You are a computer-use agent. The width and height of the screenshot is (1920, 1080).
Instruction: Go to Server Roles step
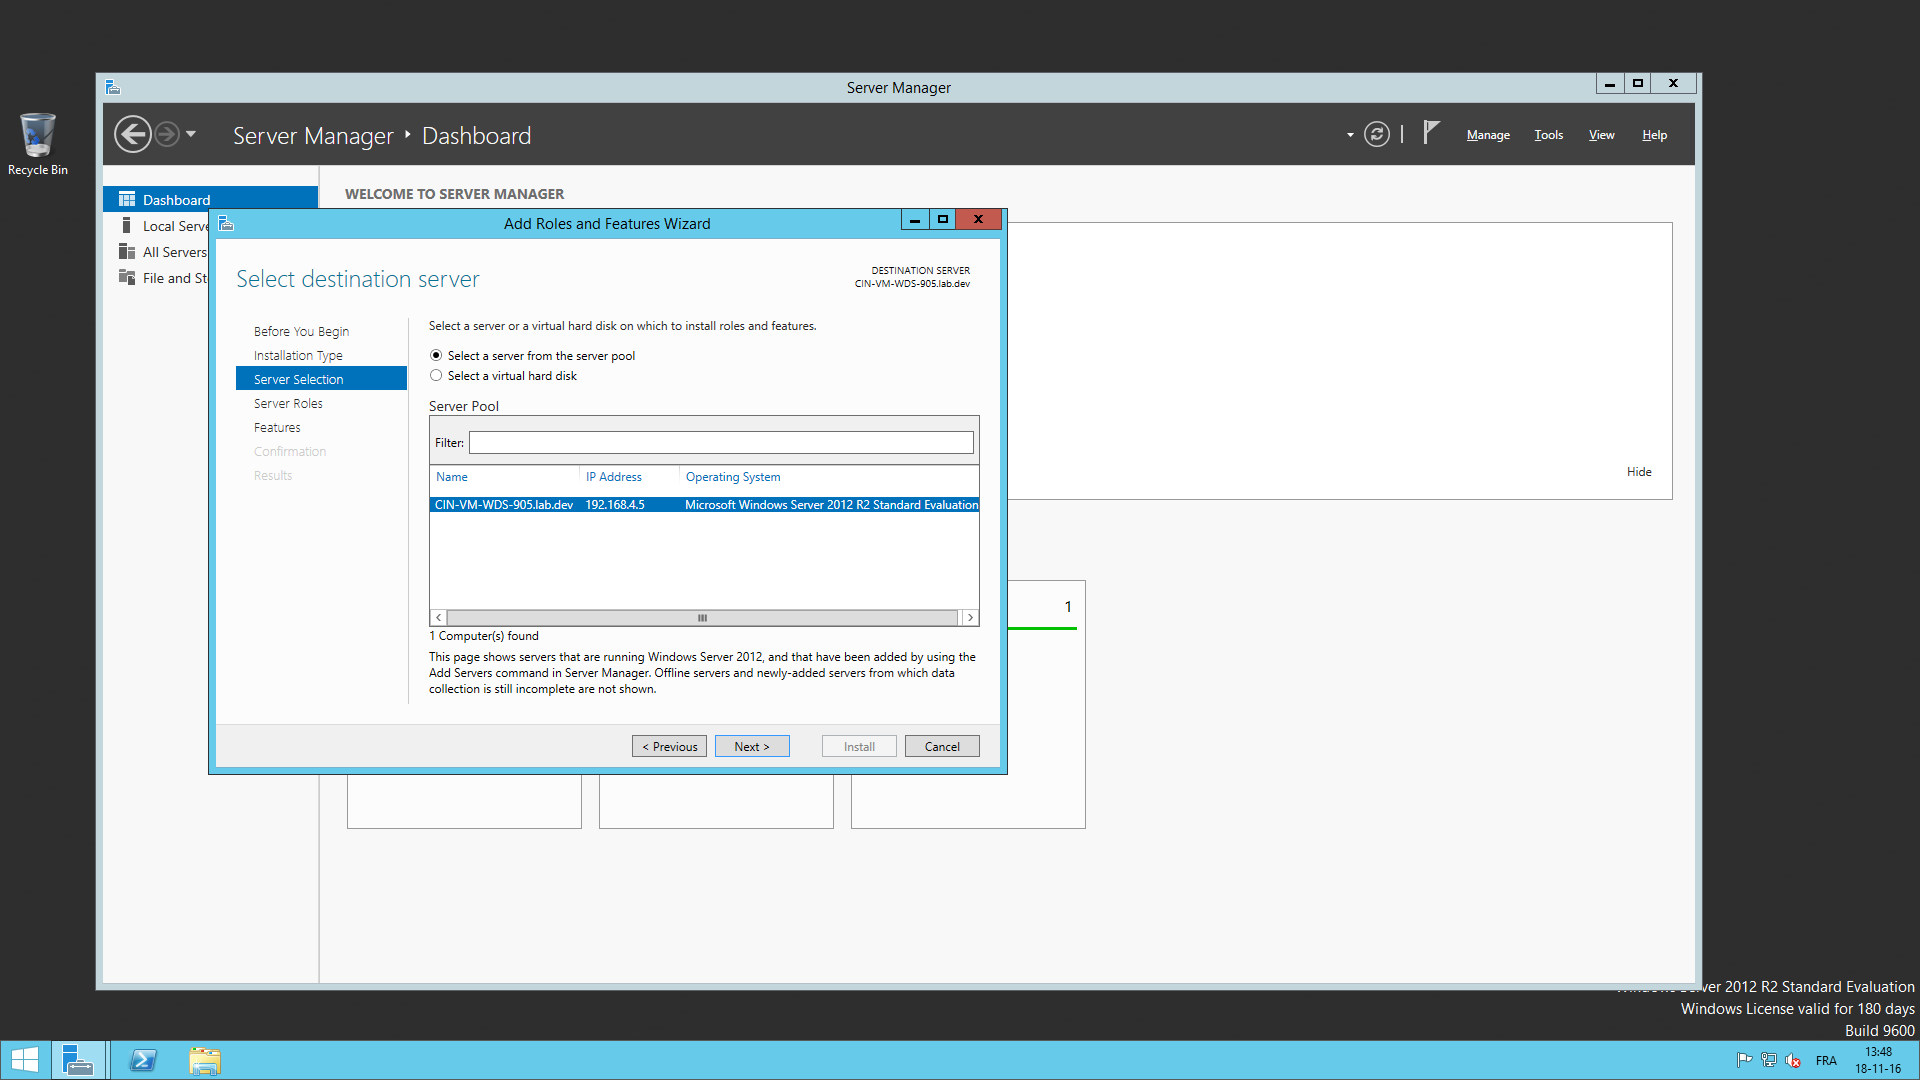coord(288,403)
